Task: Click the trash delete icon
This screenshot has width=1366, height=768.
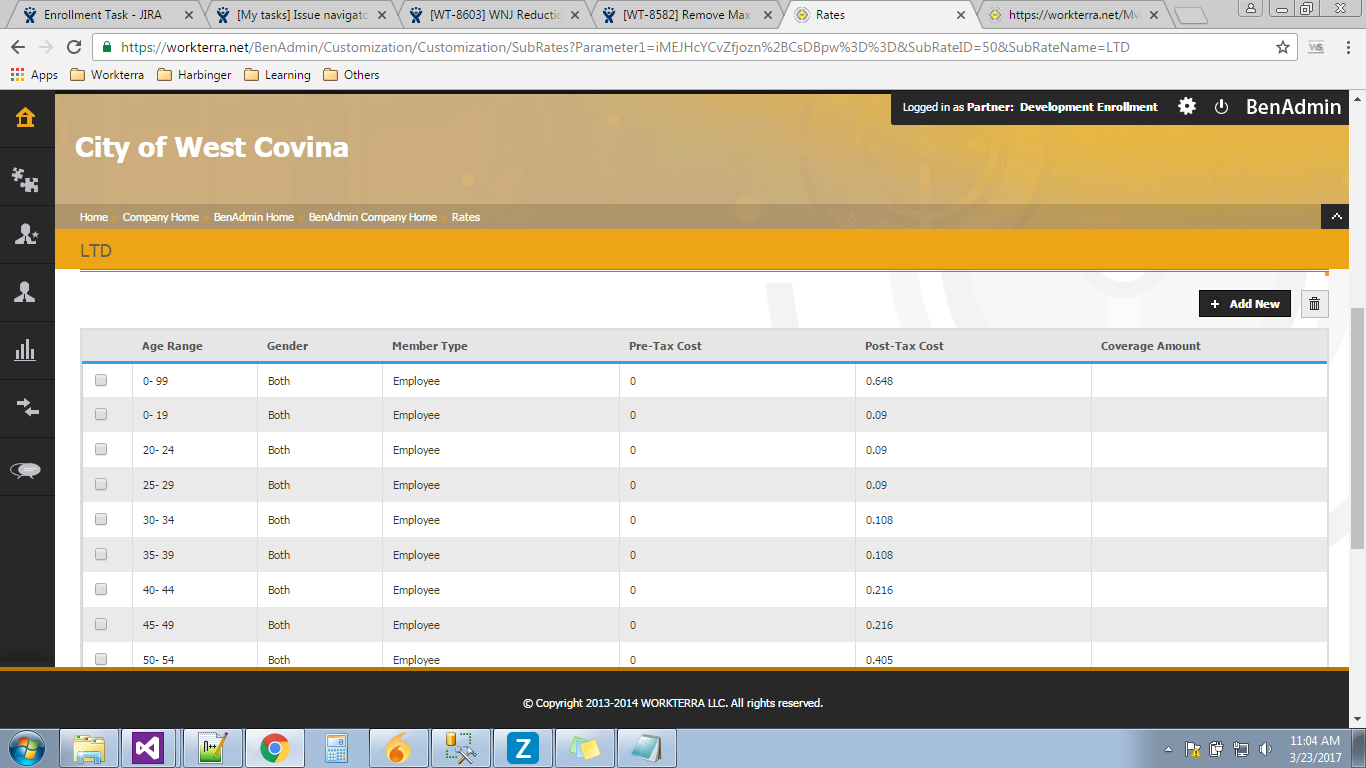Action: [x=1314, y=304]
